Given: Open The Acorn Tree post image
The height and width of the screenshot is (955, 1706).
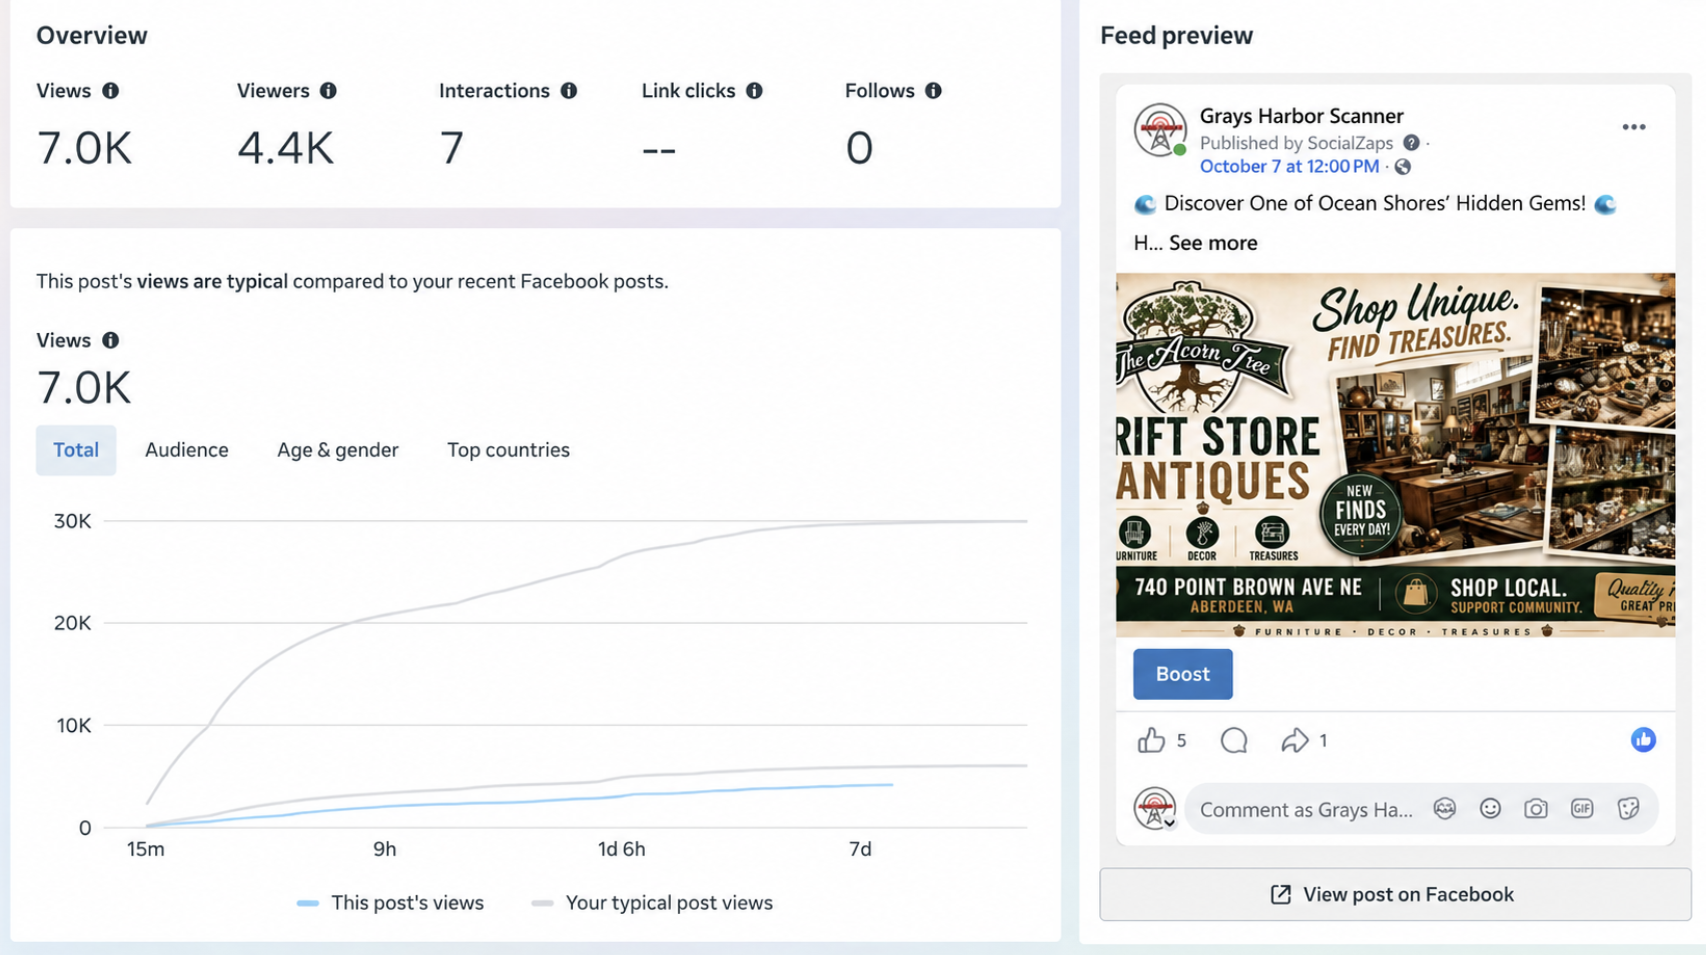Looking at the screenshot, I should [1395, 455].
